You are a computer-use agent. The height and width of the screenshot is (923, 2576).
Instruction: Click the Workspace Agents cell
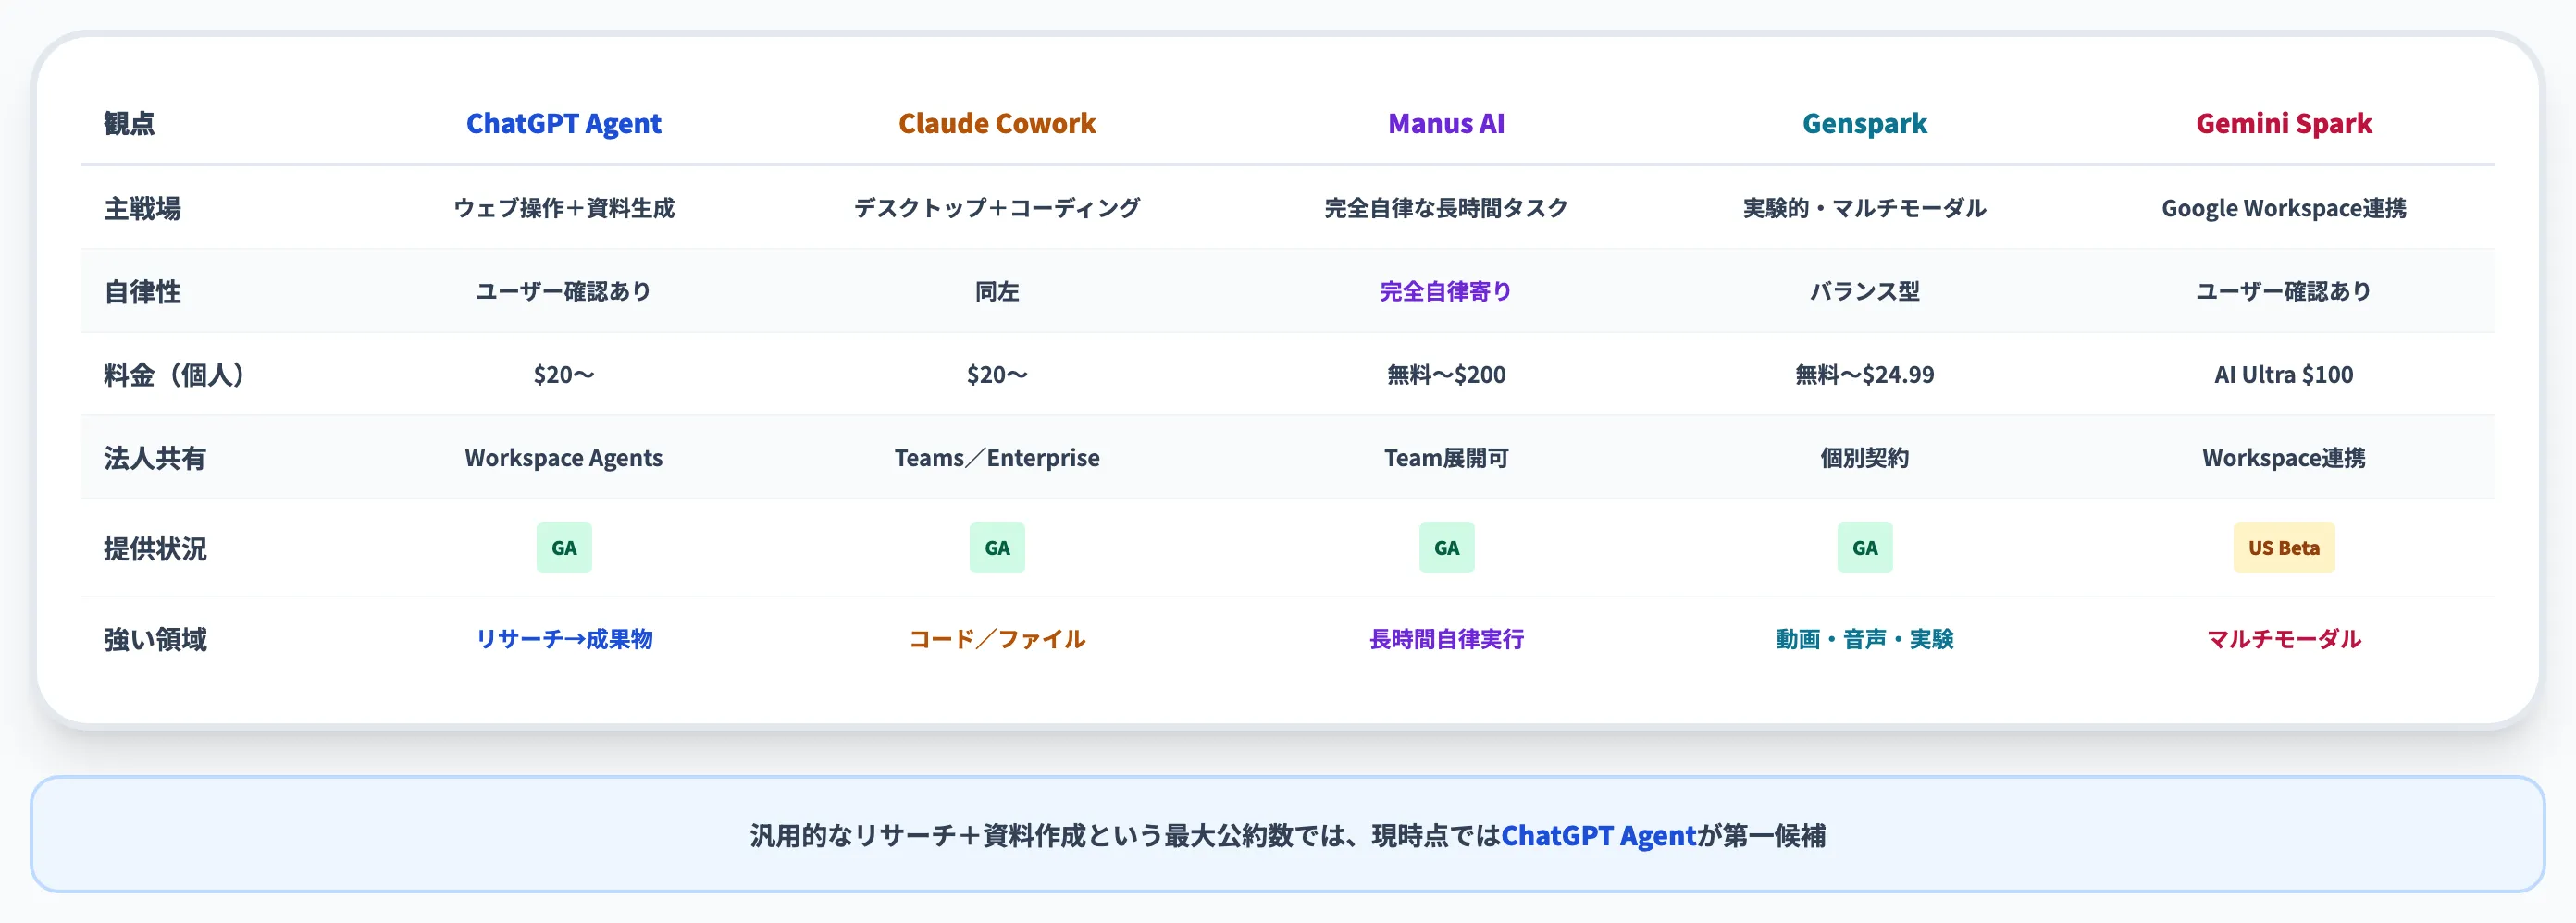tap(564, 458)
